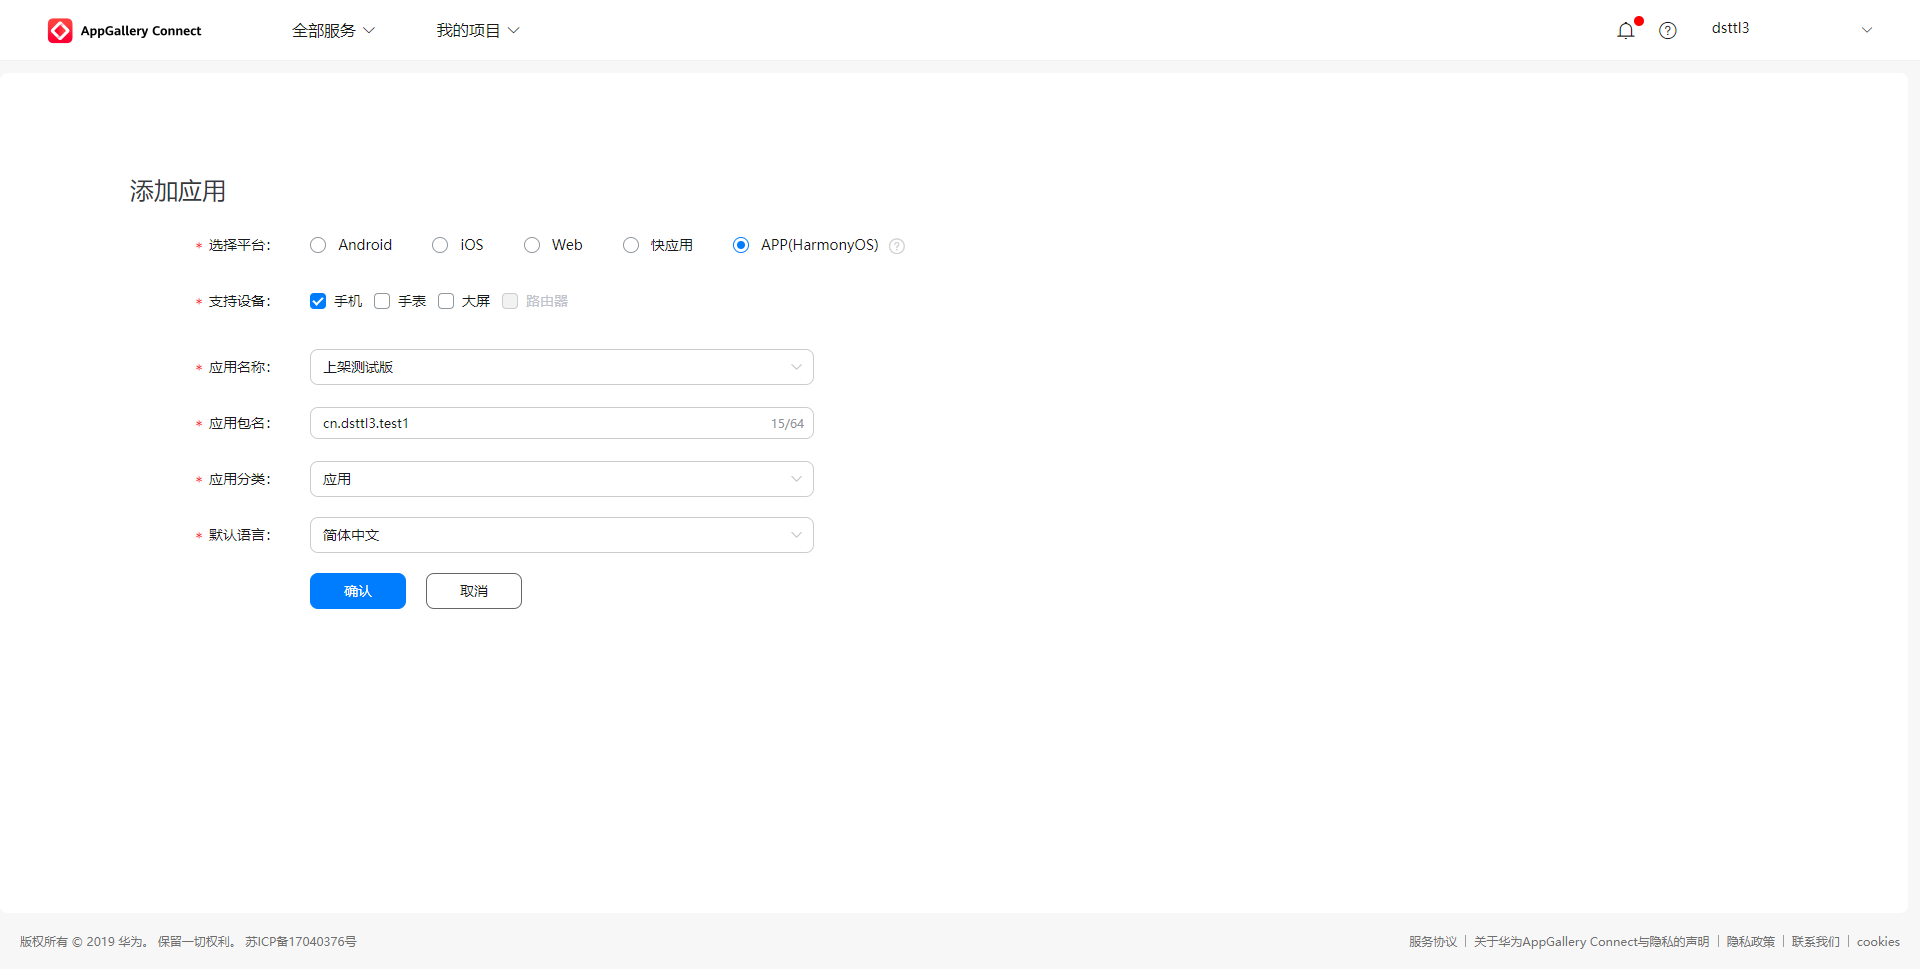The height and width of the screenshot is (969, 1920).
Task: Open the 应用名称 dropdown showing 上架测试版
Action: [562, 367]
